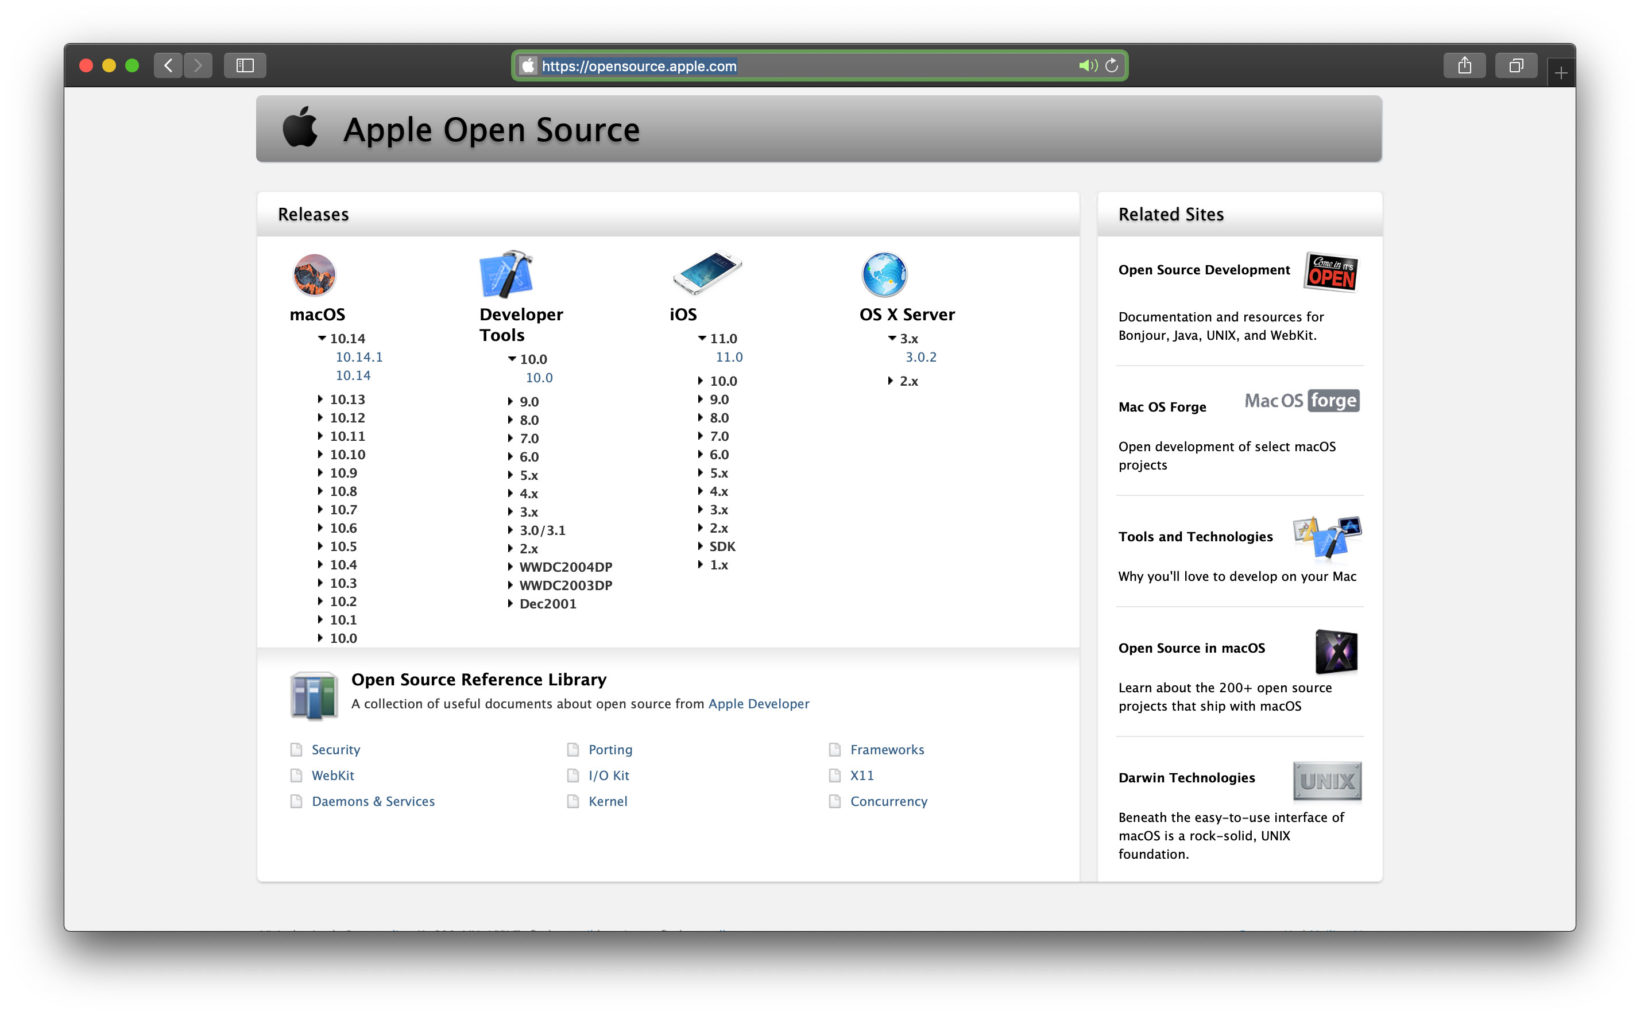This screenshot has height=1016, width=1640.
Task: Open the Mac OS Forge link
Action: point(1162,407)
